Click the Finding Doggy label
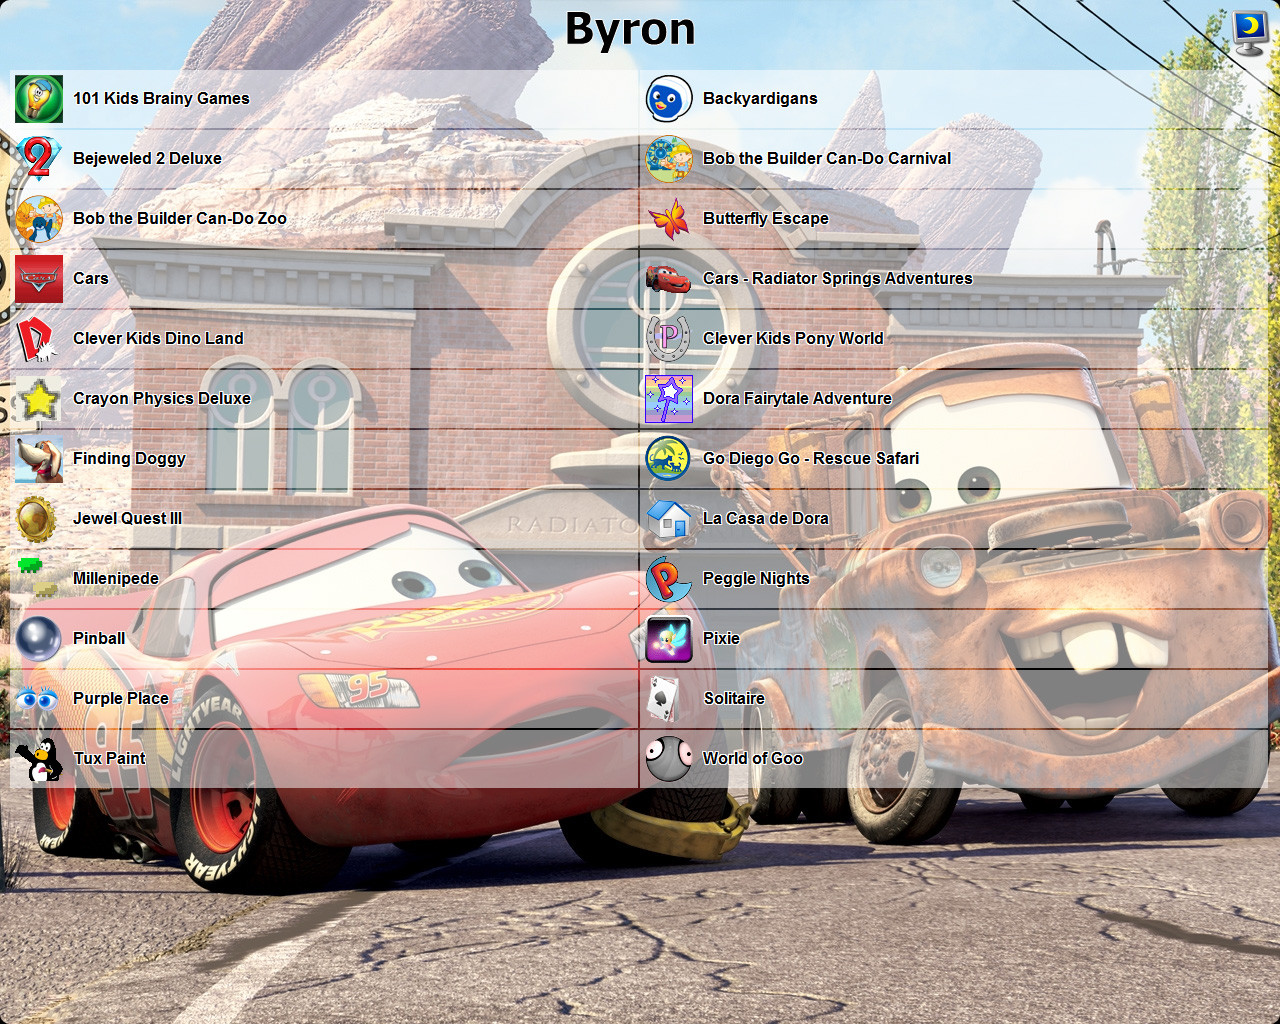Viewport: 1280px width, 1024px height. click(x=130, y=458)
